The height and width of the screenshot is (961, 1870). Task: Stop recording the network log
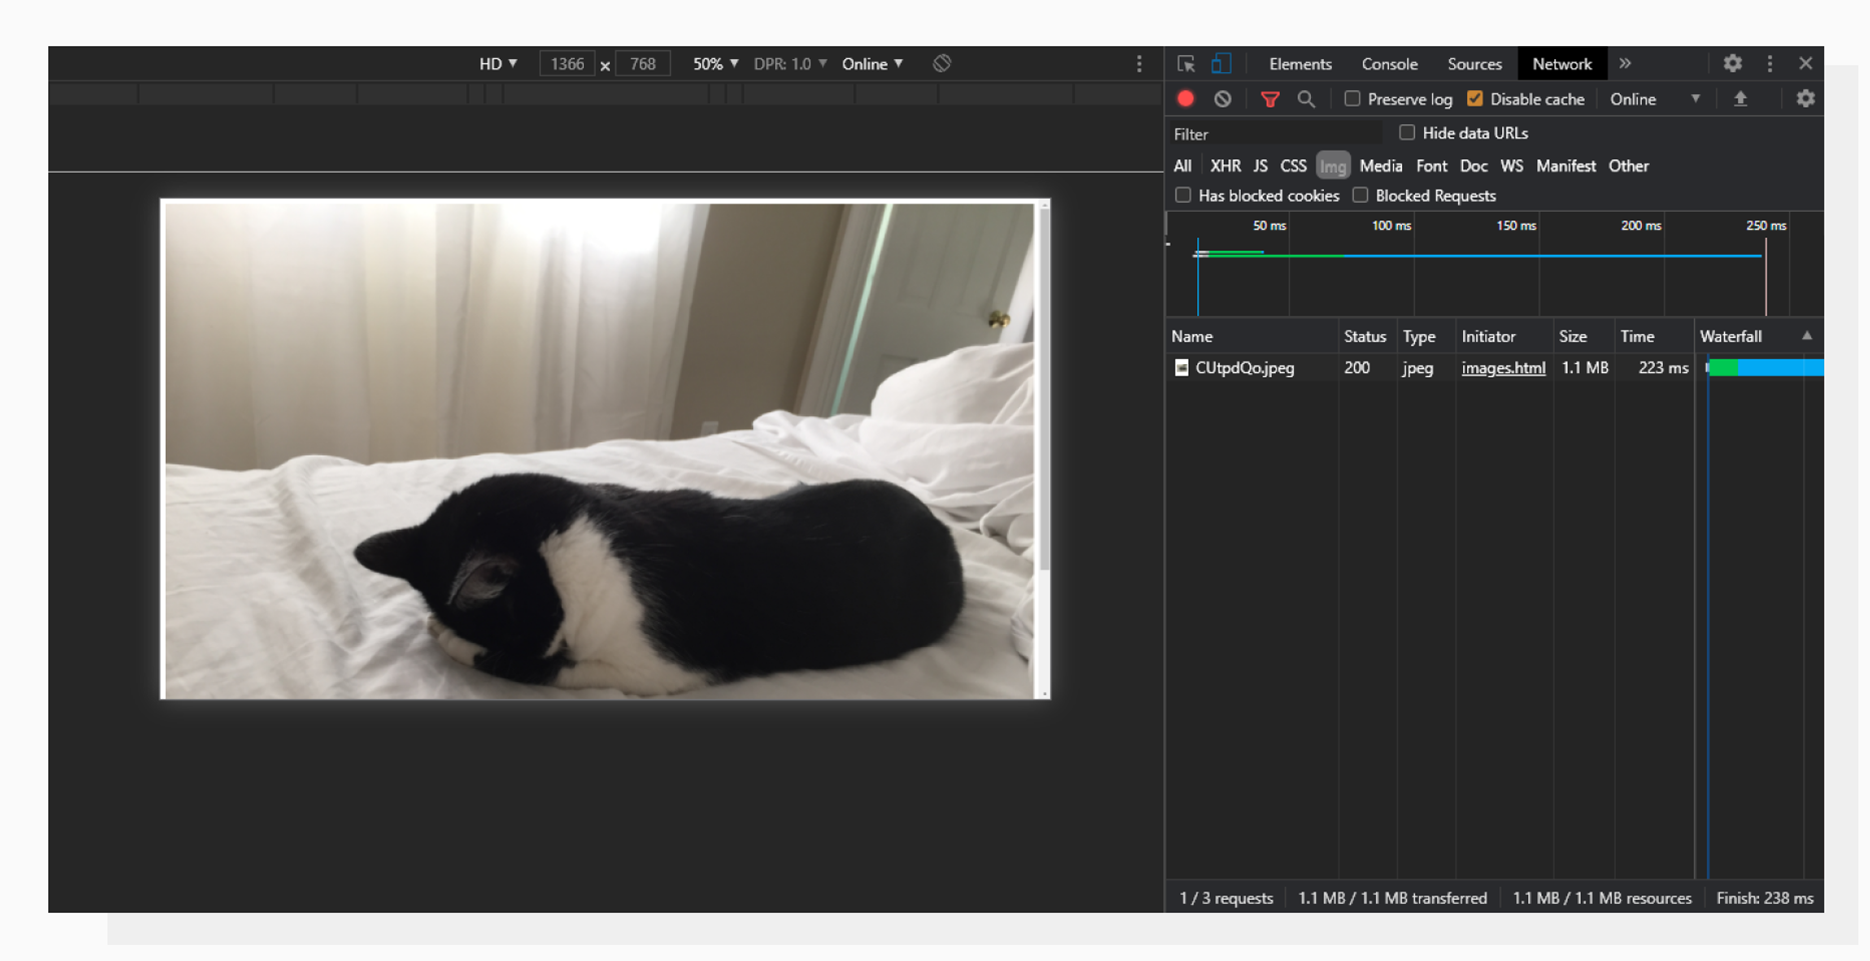(x=1186, y=99)
